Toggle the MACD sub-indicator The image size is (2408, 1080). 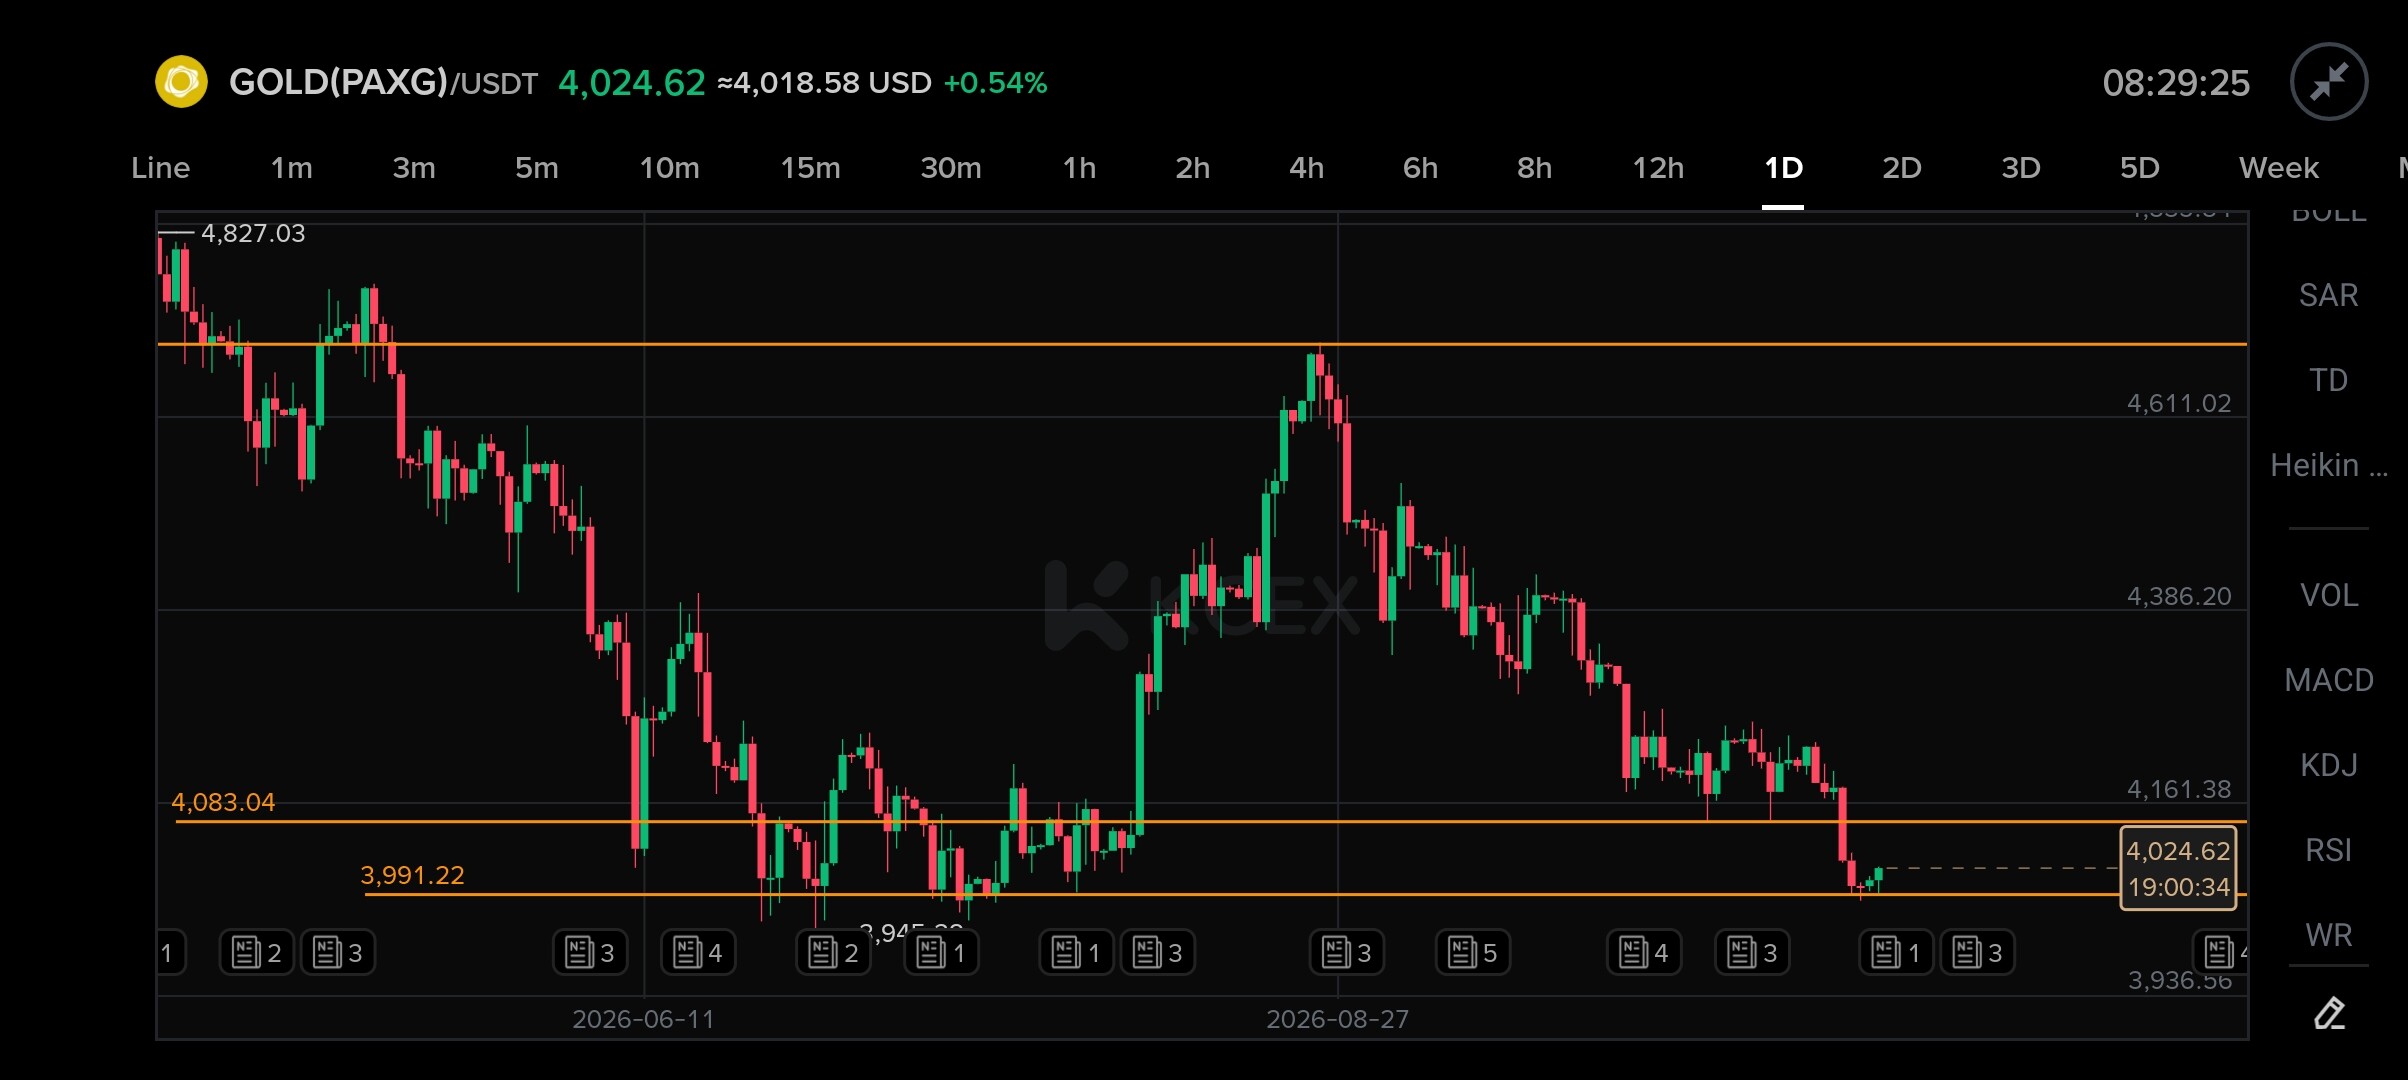pos(2328,680)
